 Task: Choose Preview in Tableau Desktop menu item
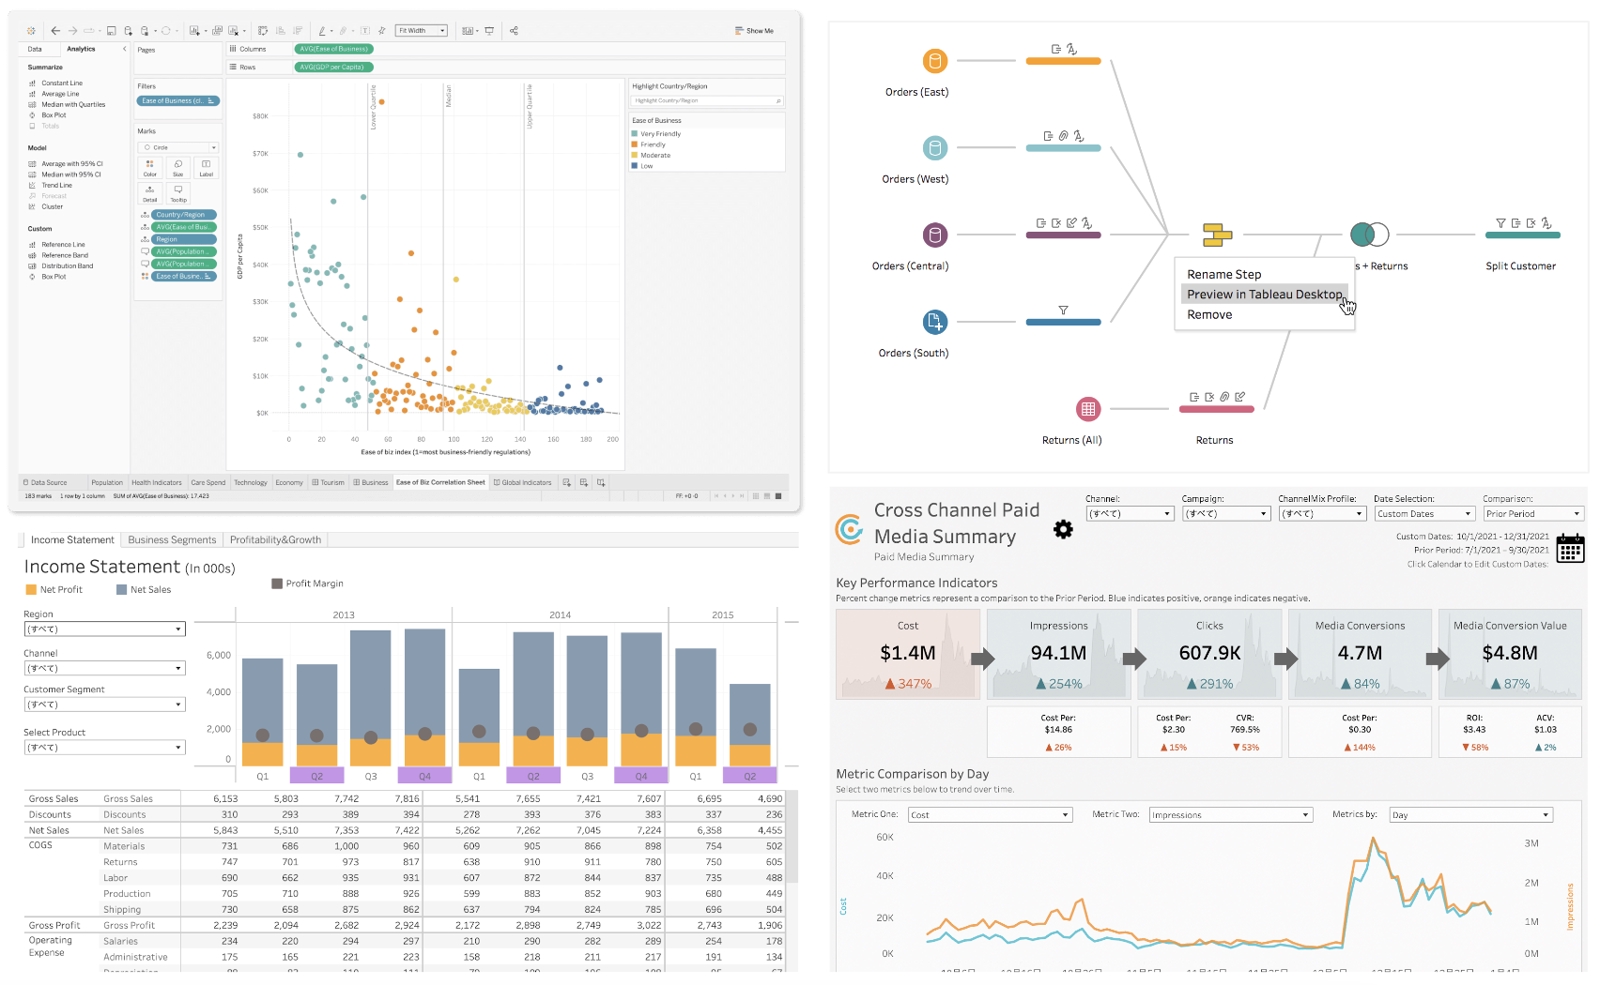pos(1264,294)
